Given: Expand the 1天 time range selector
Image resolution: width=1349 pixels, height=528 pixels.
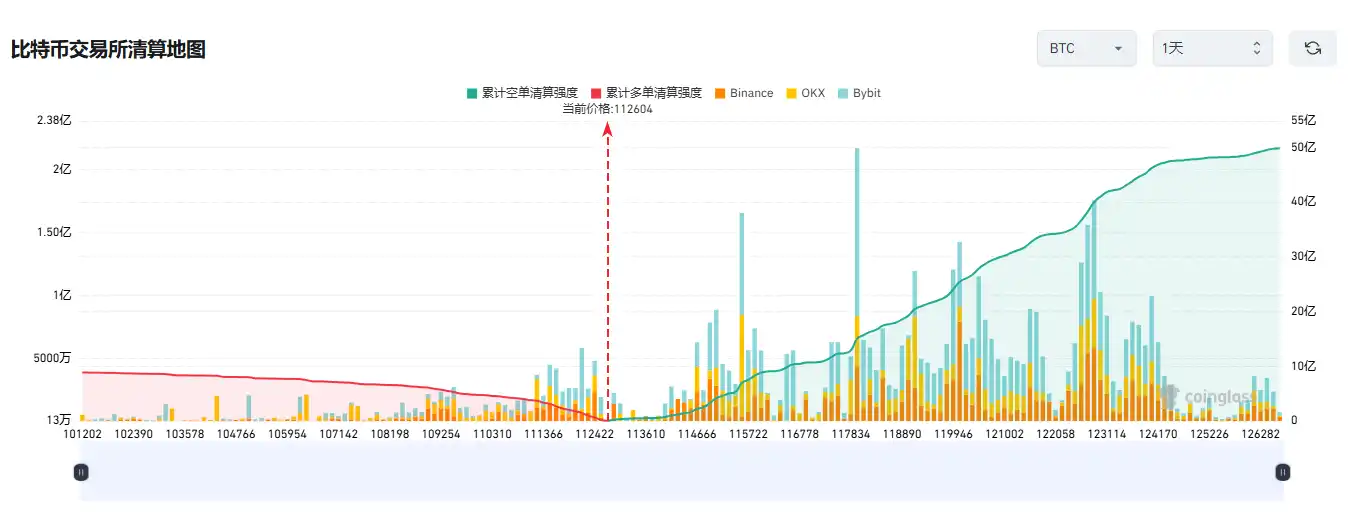Looking at the screenshot, I should click(1212, 48).
